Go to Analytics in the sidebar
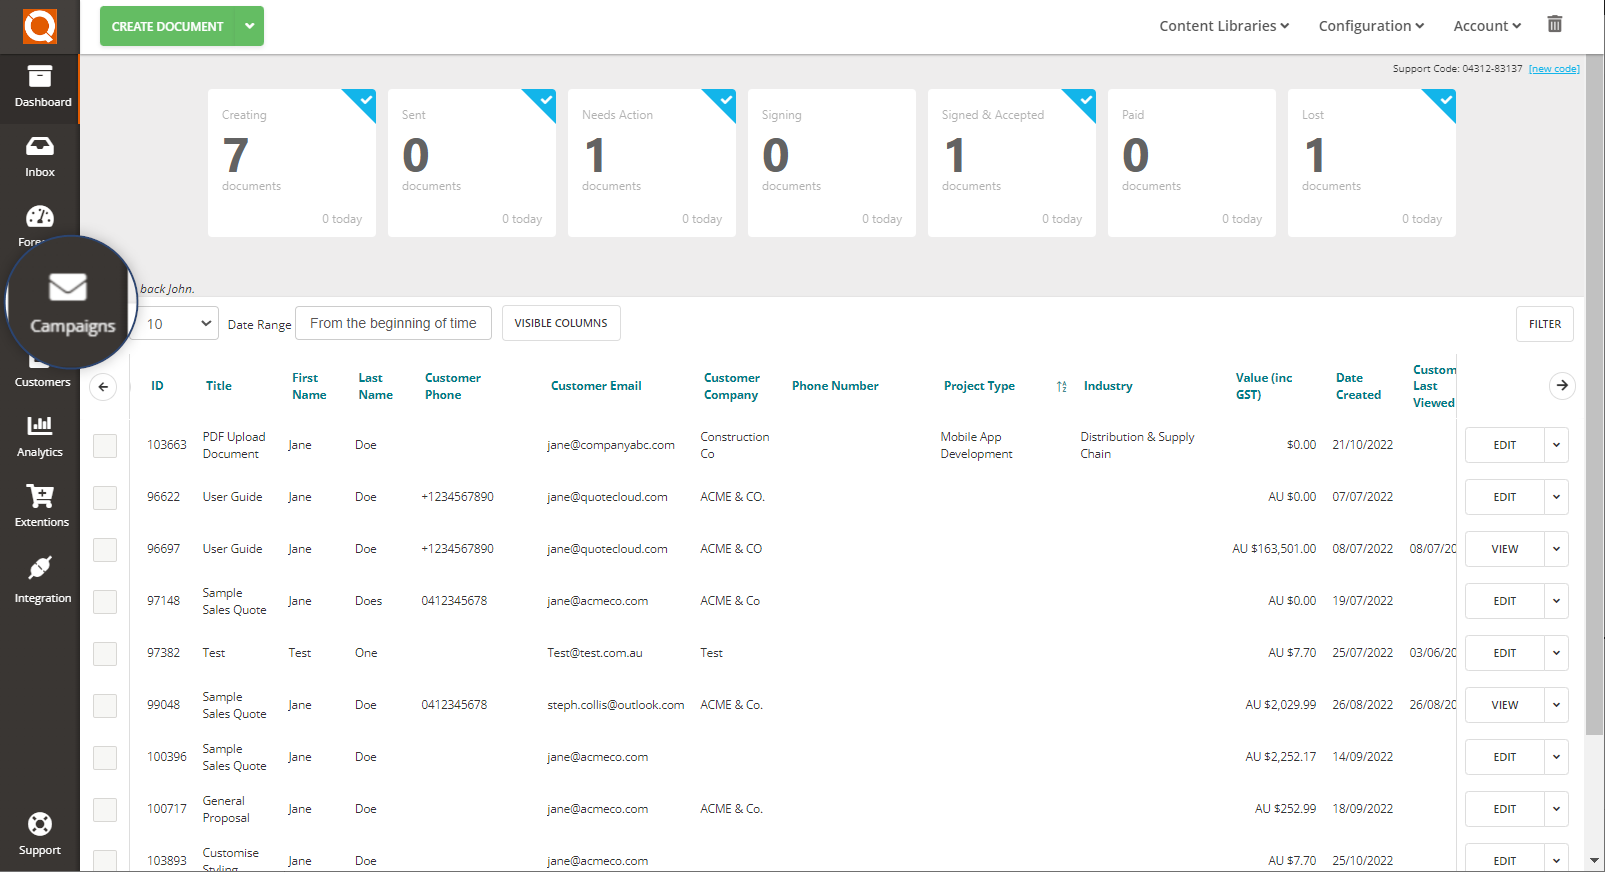 [x=40, y=436]
